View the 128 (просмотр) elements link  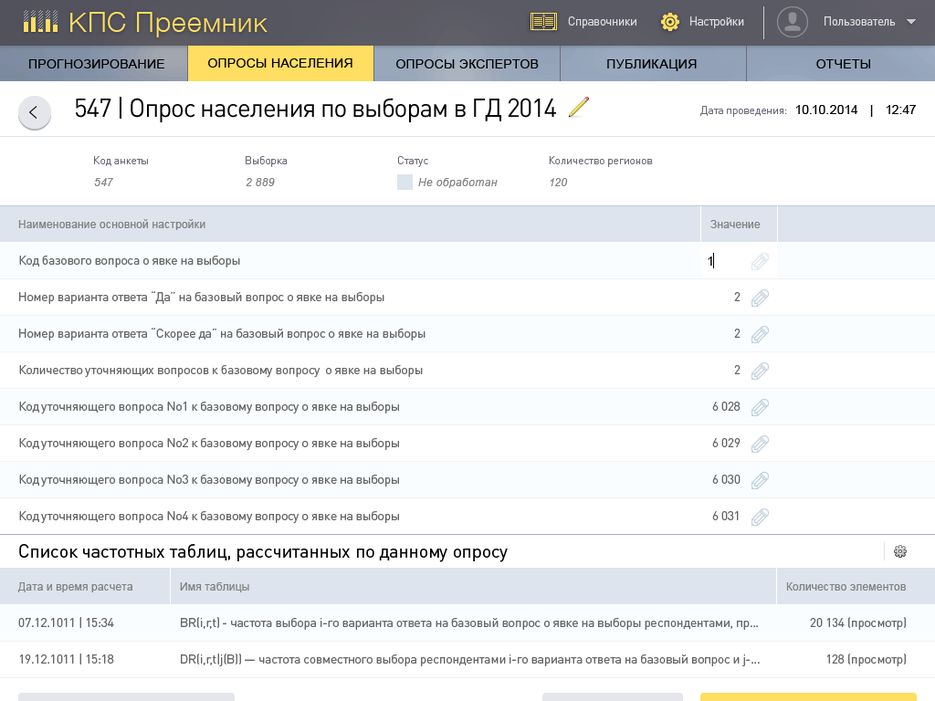point(866,659)
